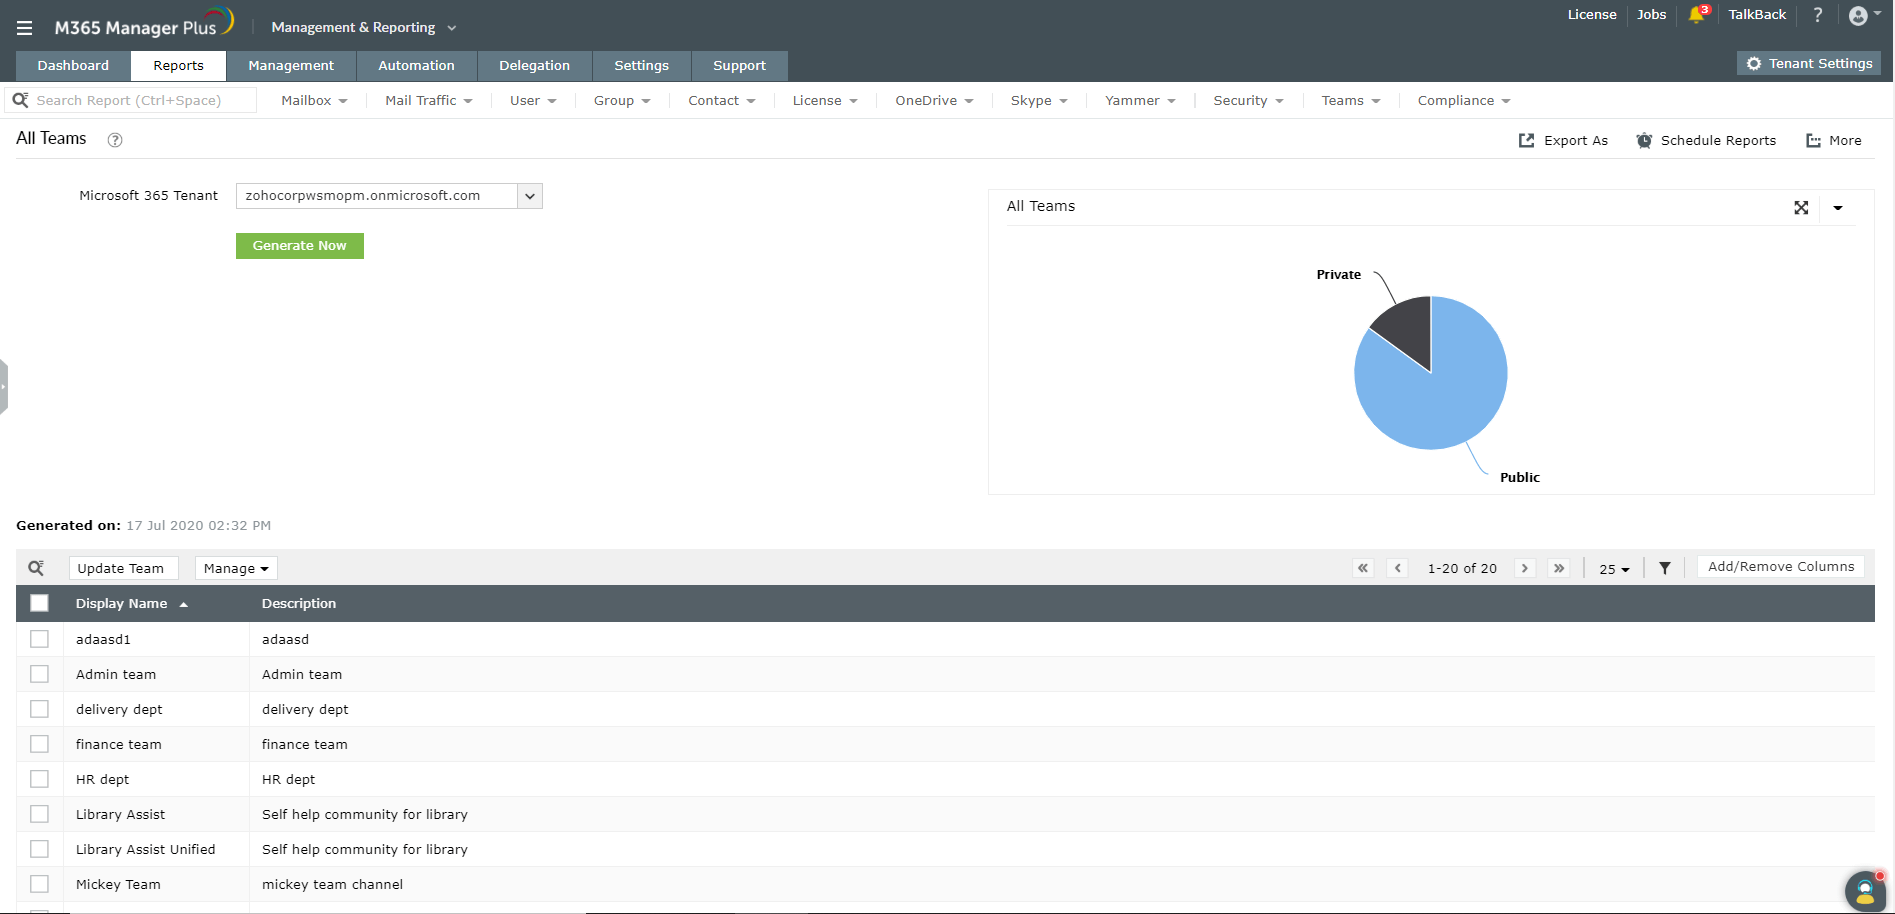Open the Teams reports dropdown

[1351, 101]
